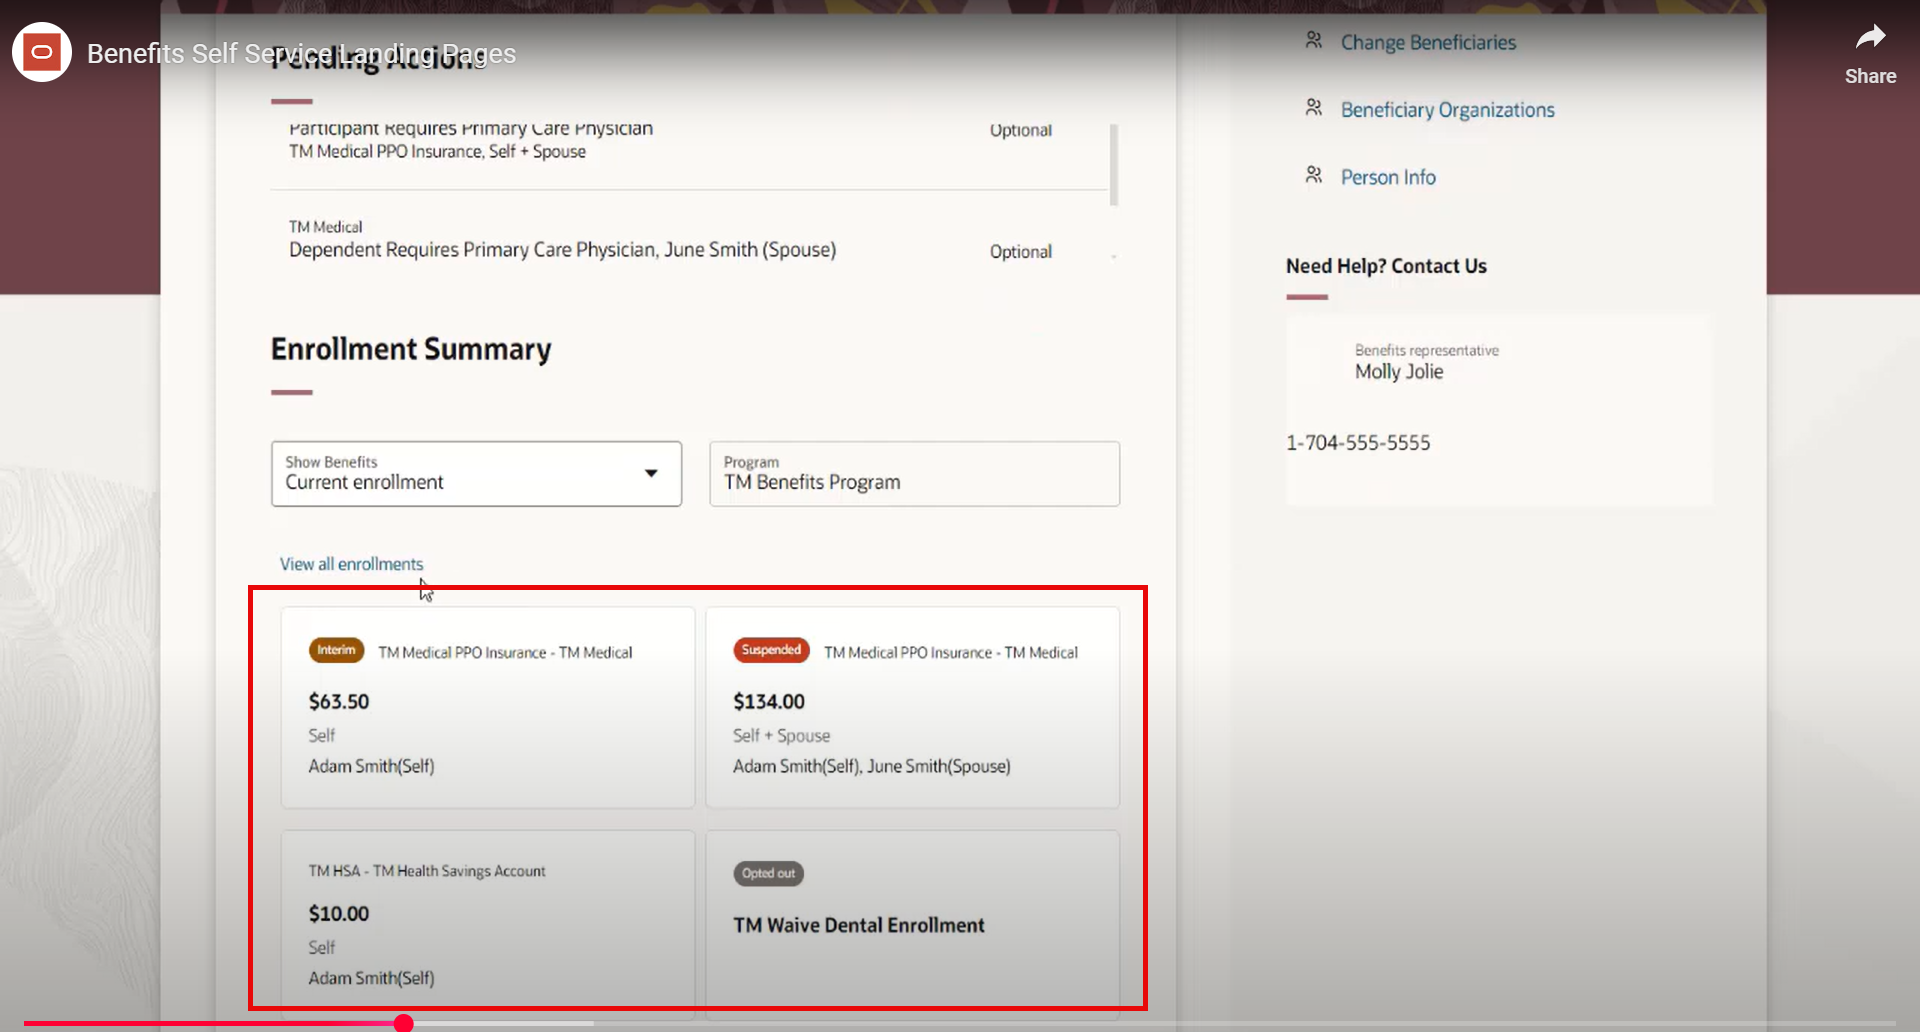Screen dimensions: 1920x1032
Task: Click the Interim status badge
Action: [x=336, y=650]
